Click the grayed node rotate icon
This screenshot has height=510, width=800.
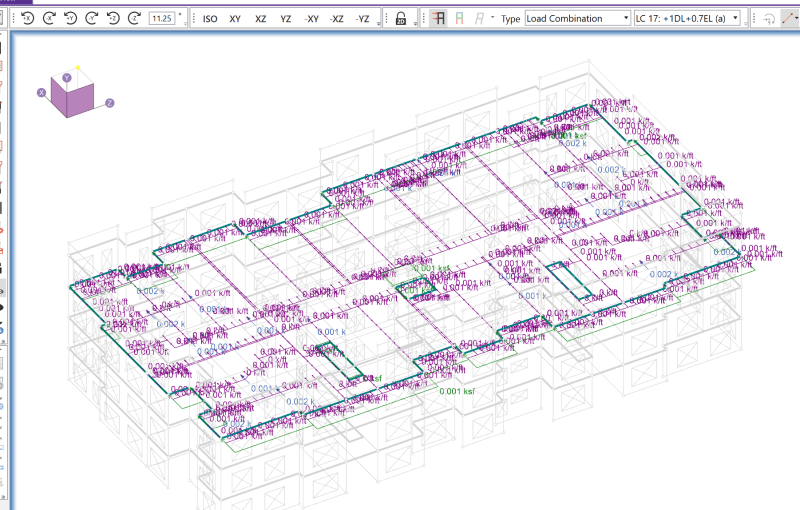click(769, 18)
